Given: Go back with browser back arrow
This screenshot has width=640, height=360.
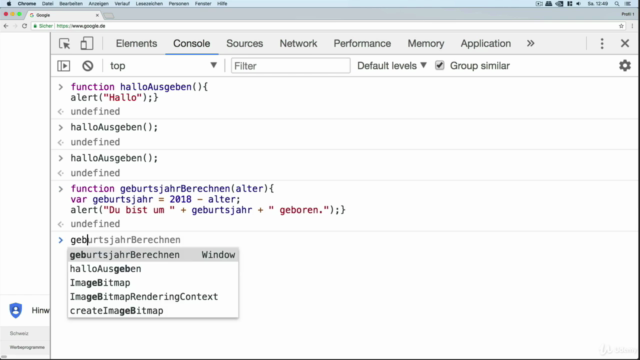Looking at the screenshot, I should (6, 26).
